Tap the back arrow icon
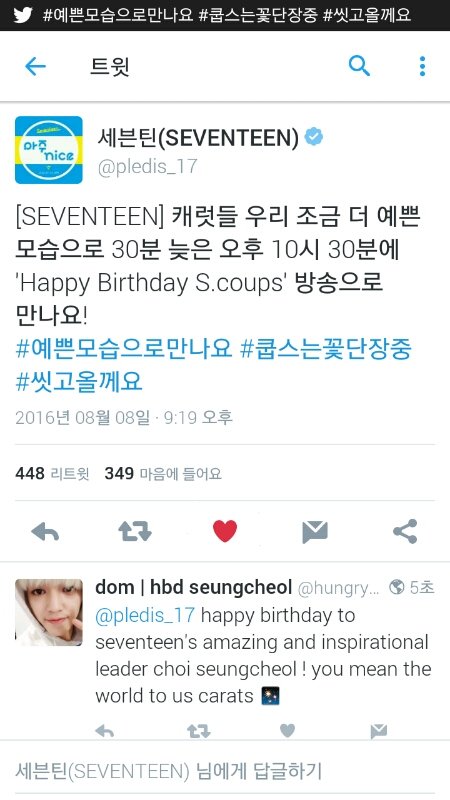 (x=35, y=66)
